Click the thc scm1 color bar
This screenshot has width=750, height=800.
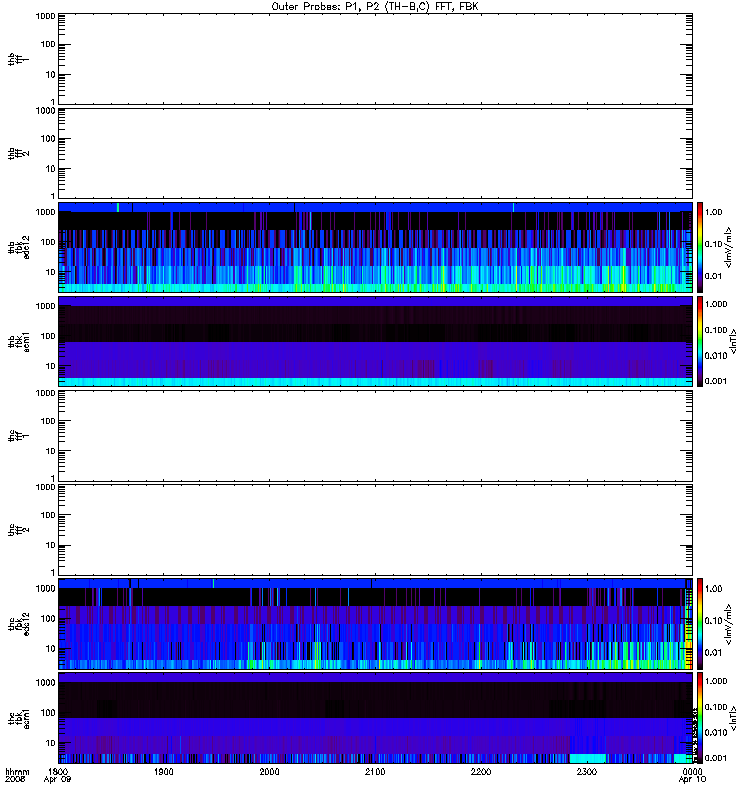[700, 718]
